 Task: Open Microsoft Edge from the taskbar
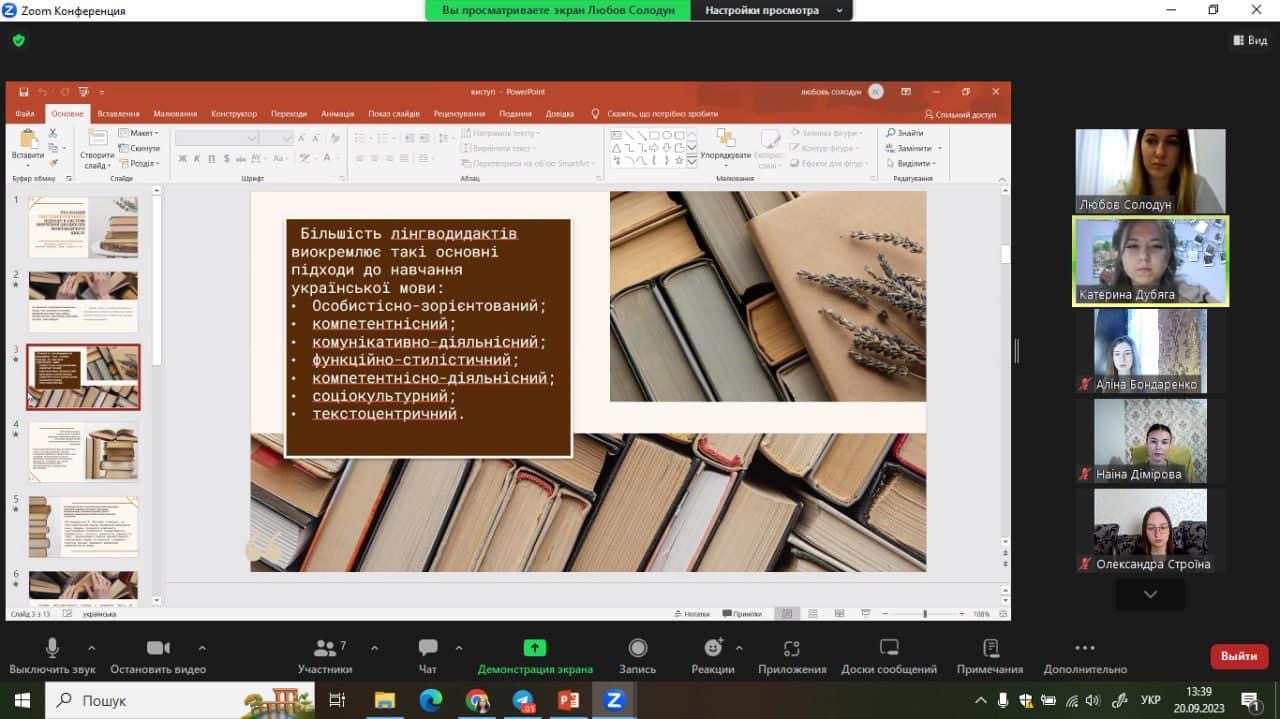(431, 700)
